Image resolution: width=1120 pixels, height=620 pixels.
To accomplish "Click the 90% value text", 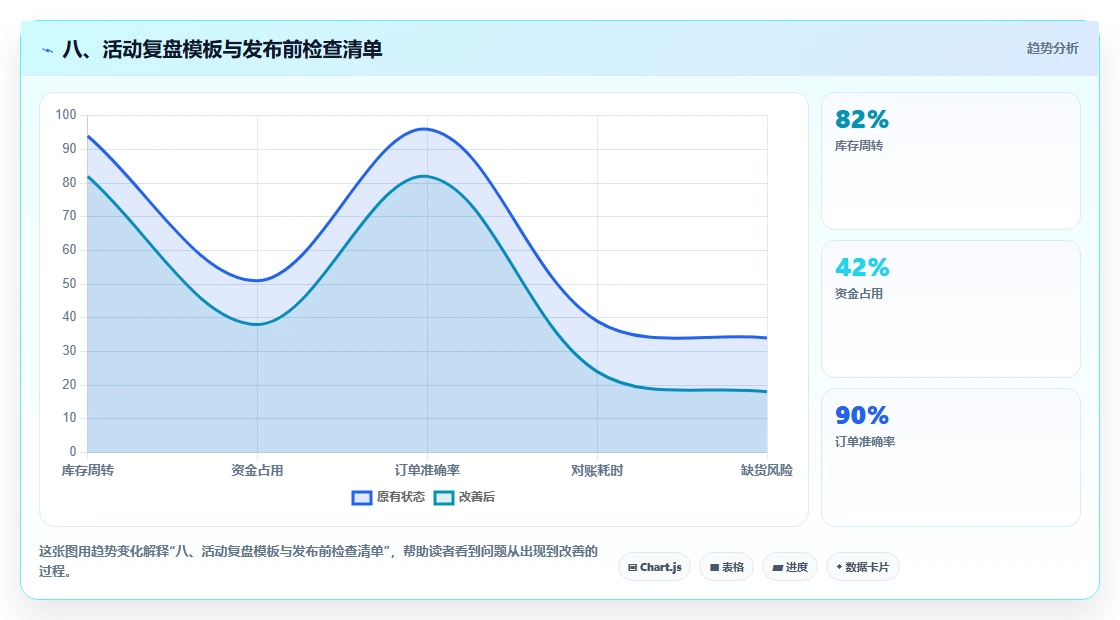I will [x=861, y=415].
